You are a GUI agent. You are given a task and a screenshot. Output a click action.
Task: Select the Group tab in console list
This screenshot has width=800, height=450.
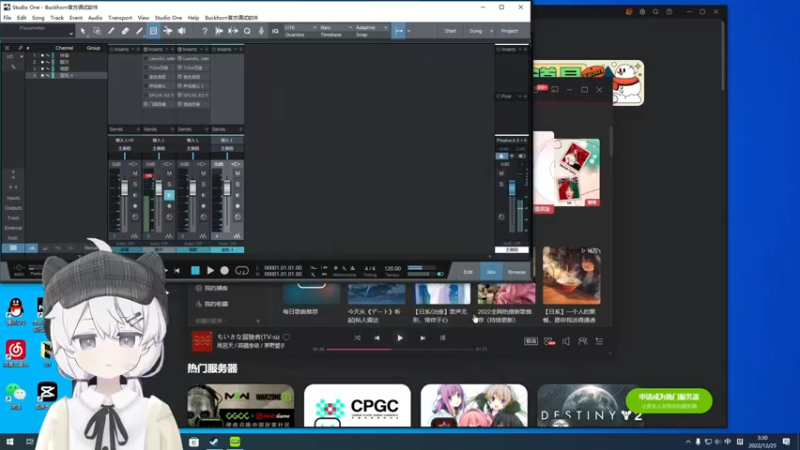coord(93,48)
